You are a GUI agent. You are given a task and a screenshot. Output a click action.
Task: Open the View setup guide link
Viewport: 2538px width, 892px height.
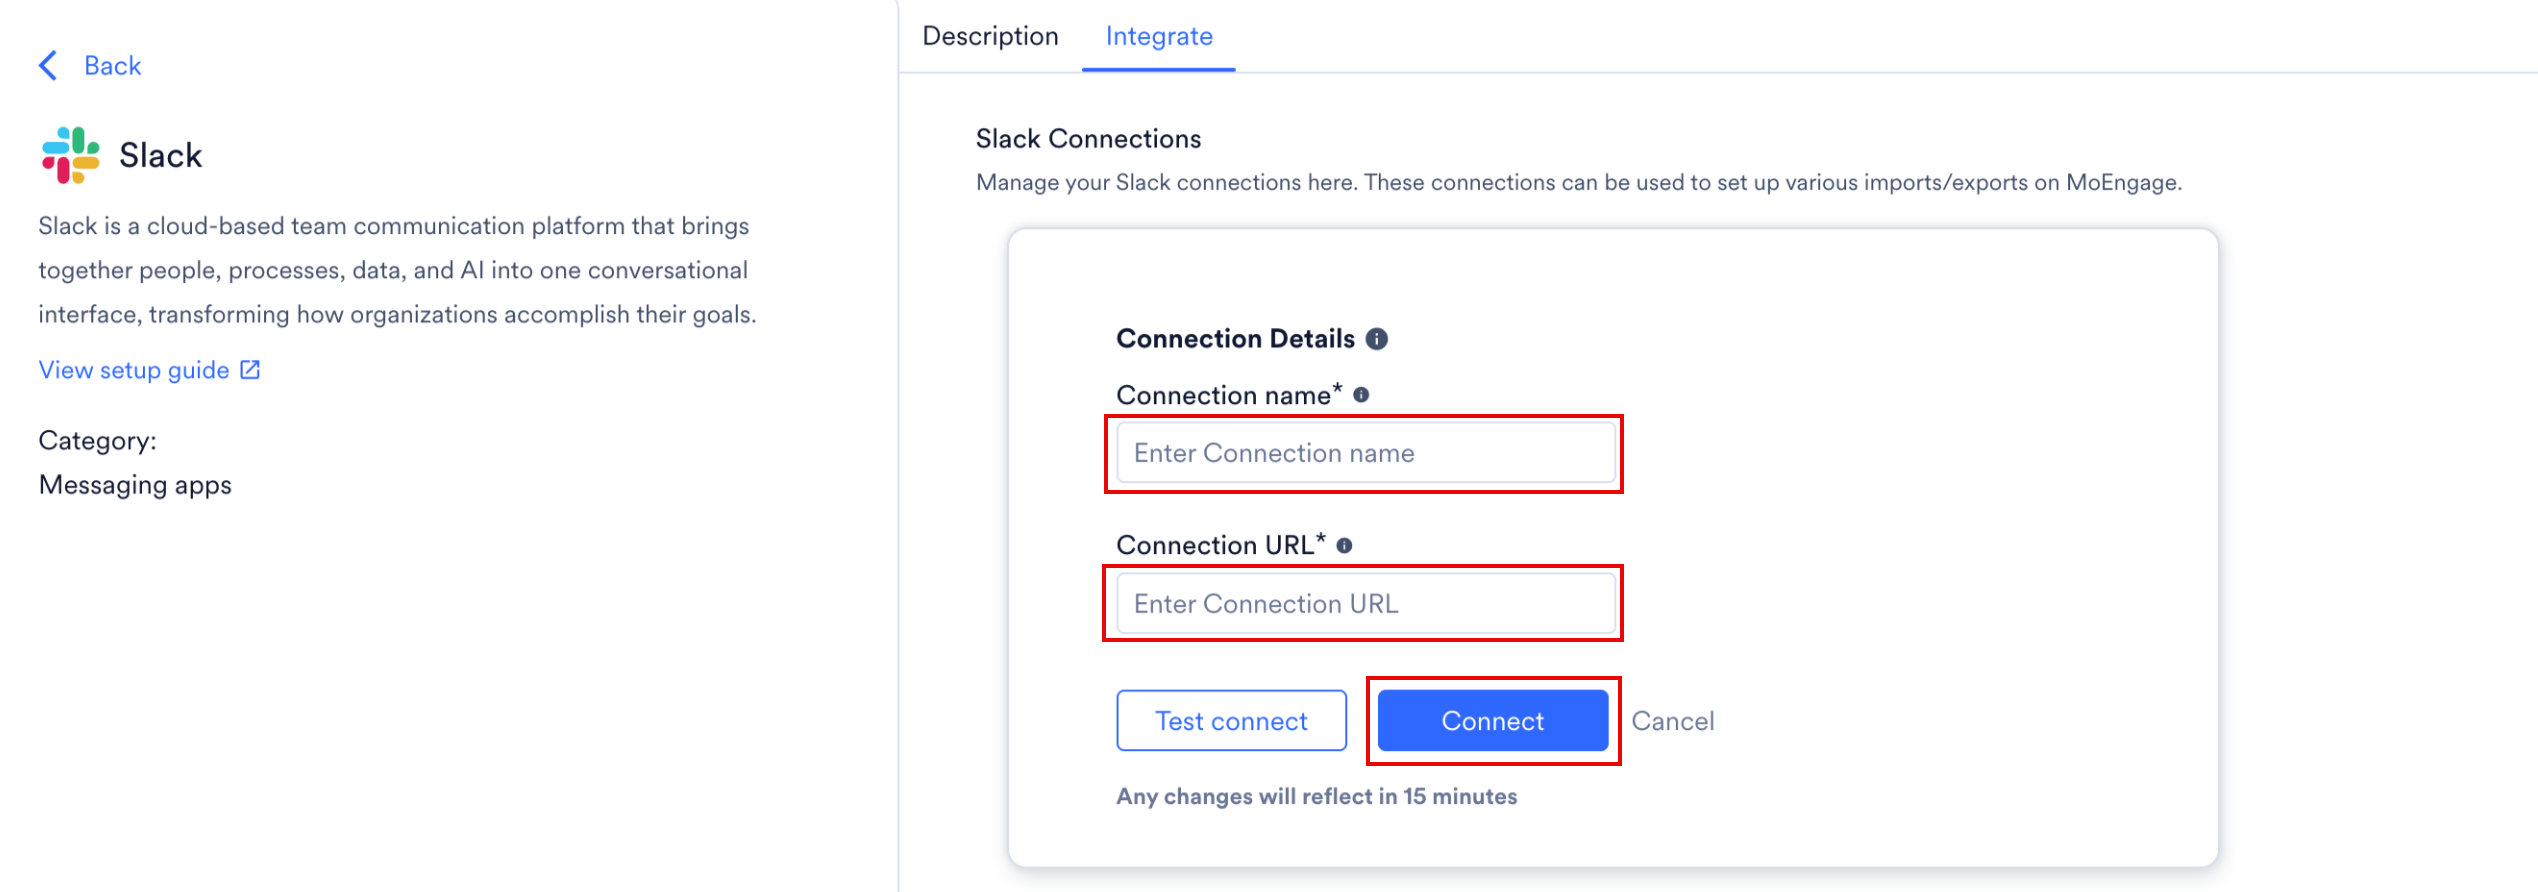pyautogui.click(x=134, y=370)
